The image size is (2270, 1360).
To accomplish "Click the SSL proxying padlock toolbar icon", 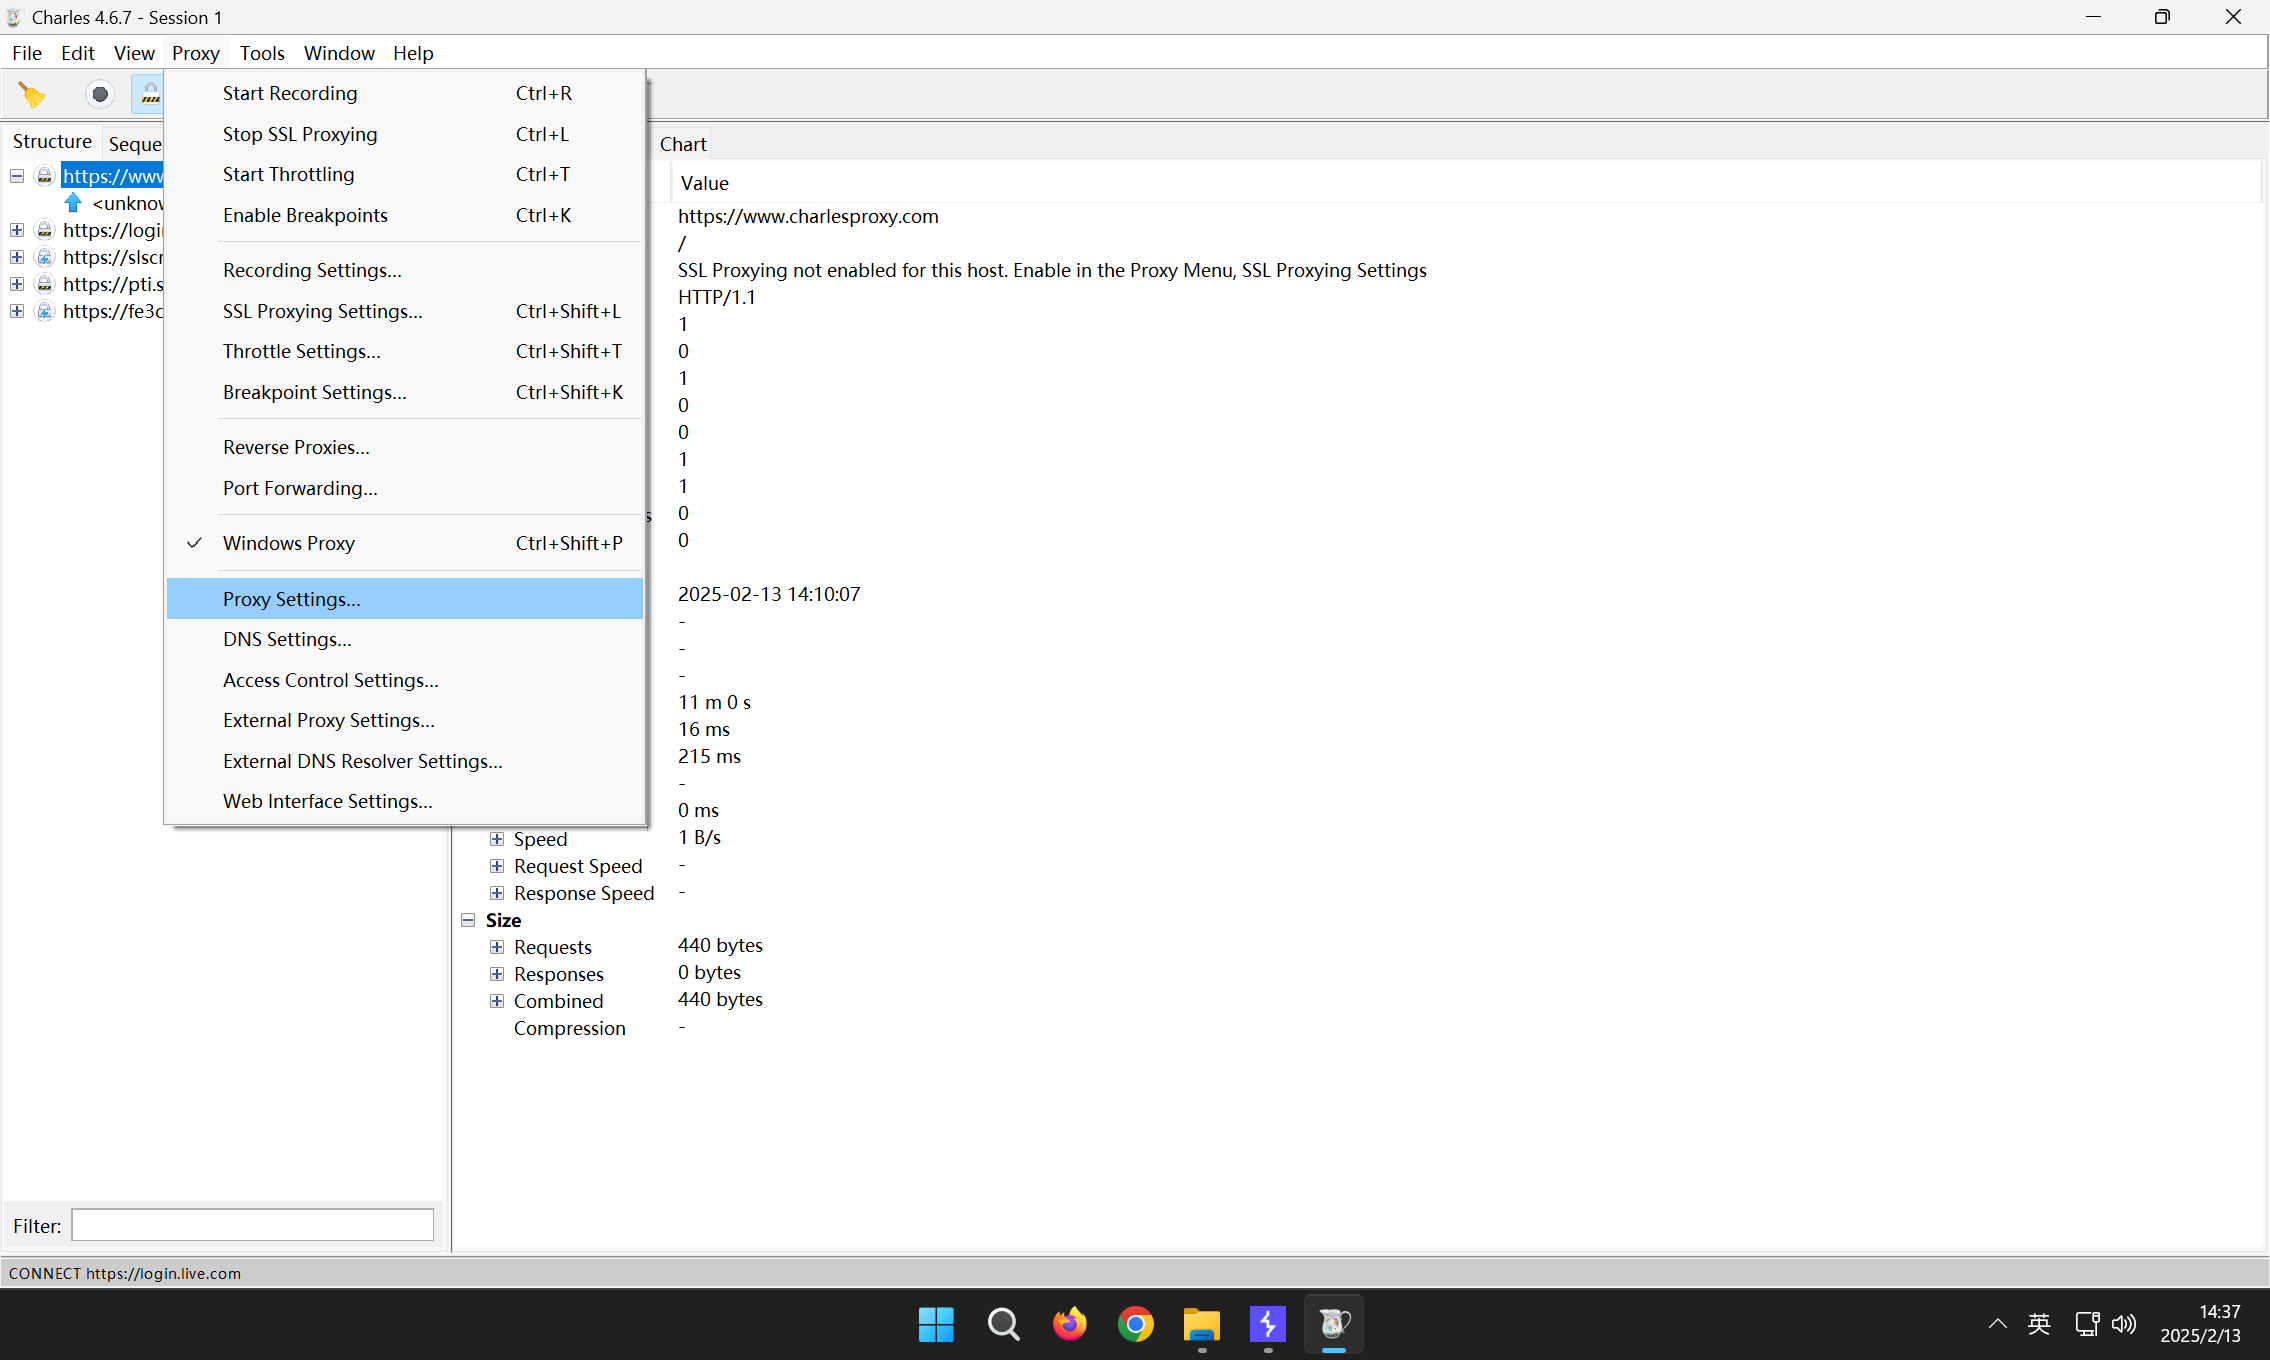I will [x=150, y=95].
